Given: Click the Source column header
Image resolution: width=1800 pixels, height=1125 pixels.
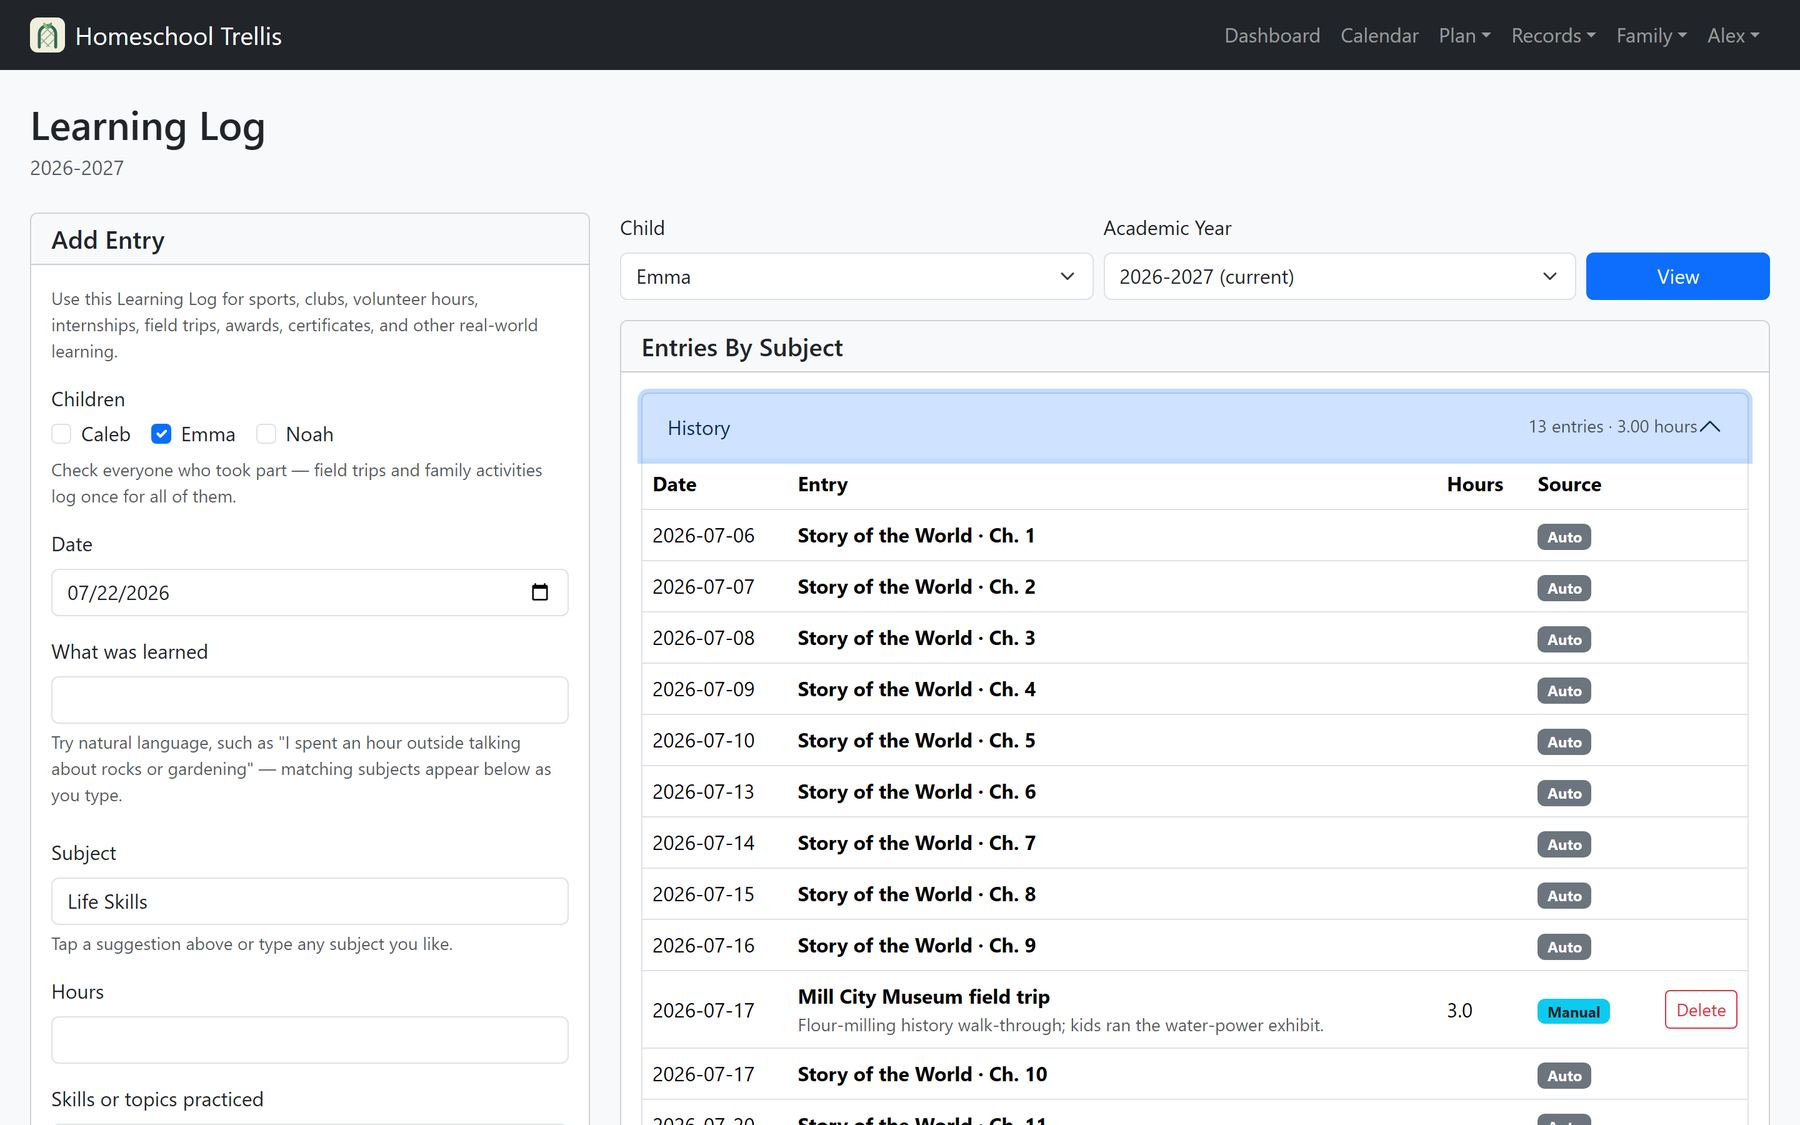Looking at the screenshot, I should coord(1569,484).
